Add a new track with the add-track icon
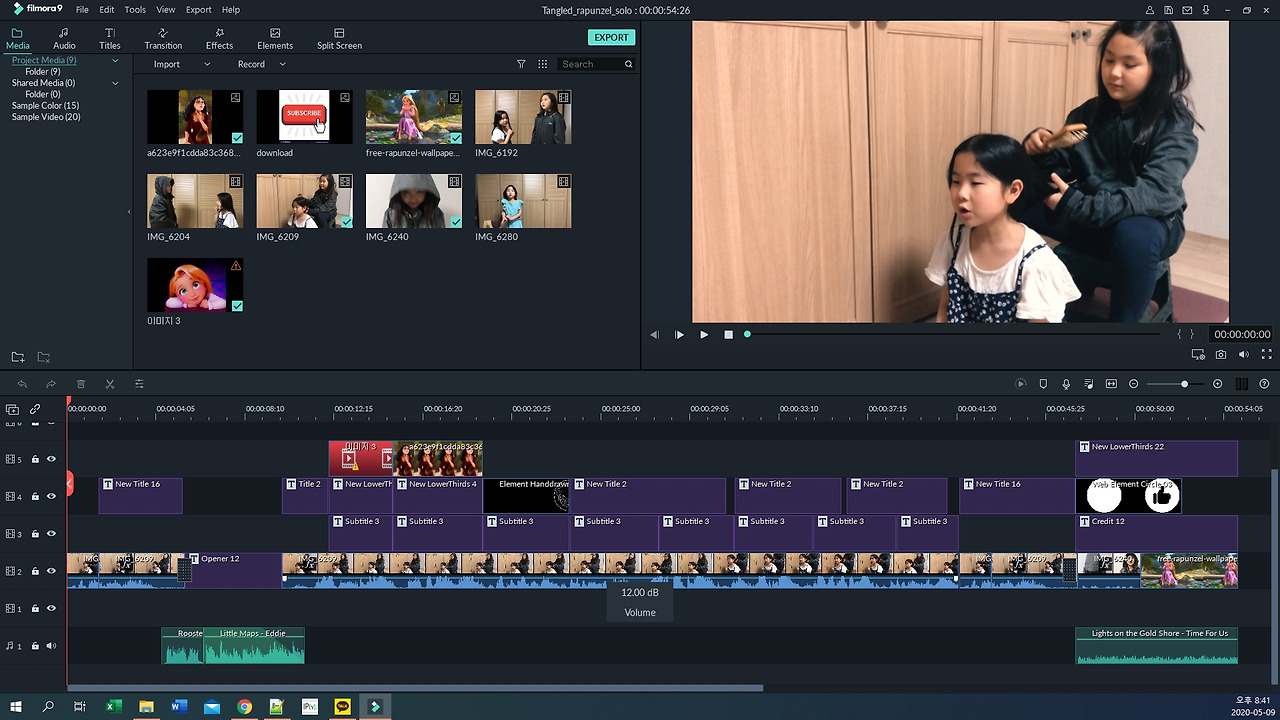The width and height of the screenshot is (1280, 720). click(12, 409)
